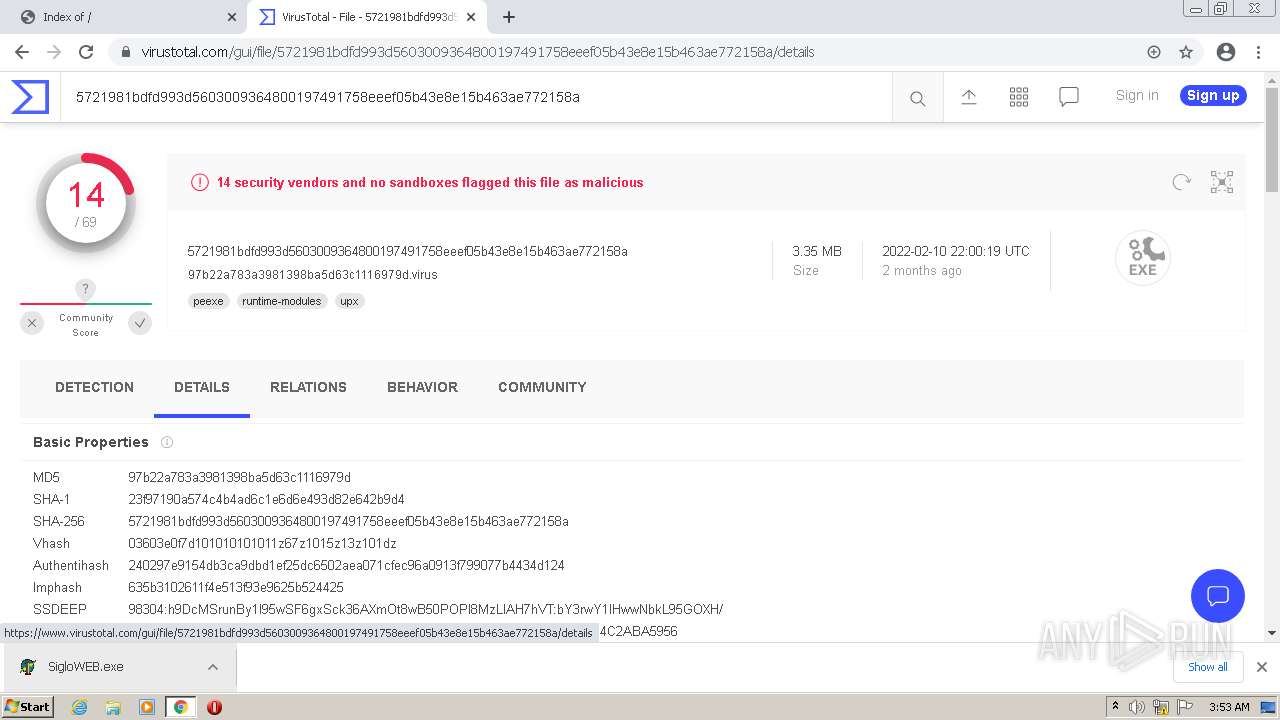The image size is (1280, 720).
Task: Close the downloads bar
Action: 1262,667
